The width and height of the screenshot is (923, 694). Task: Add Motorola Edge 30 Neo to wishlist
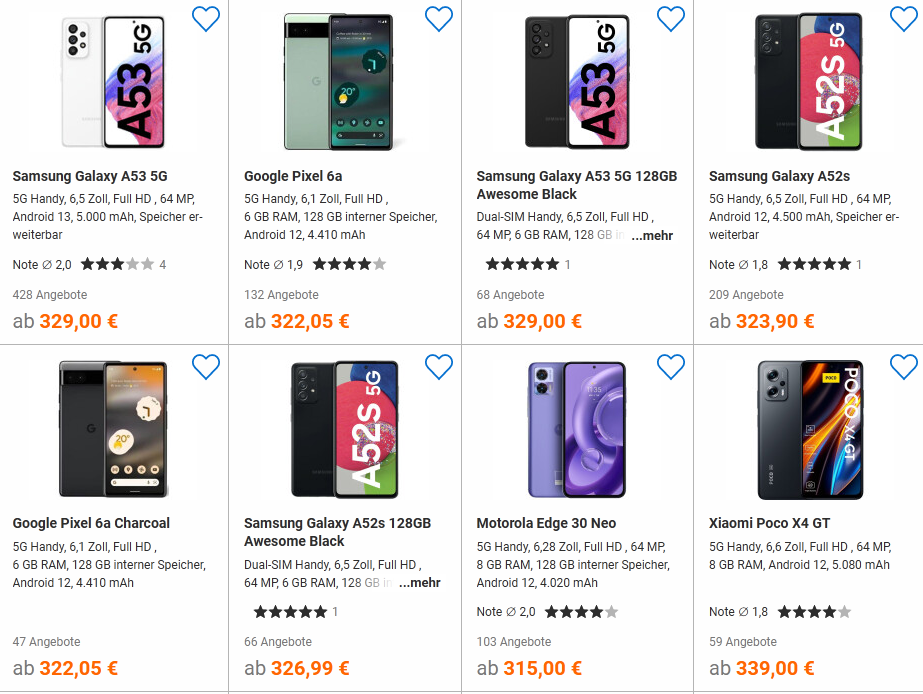(x=671, y=367)
